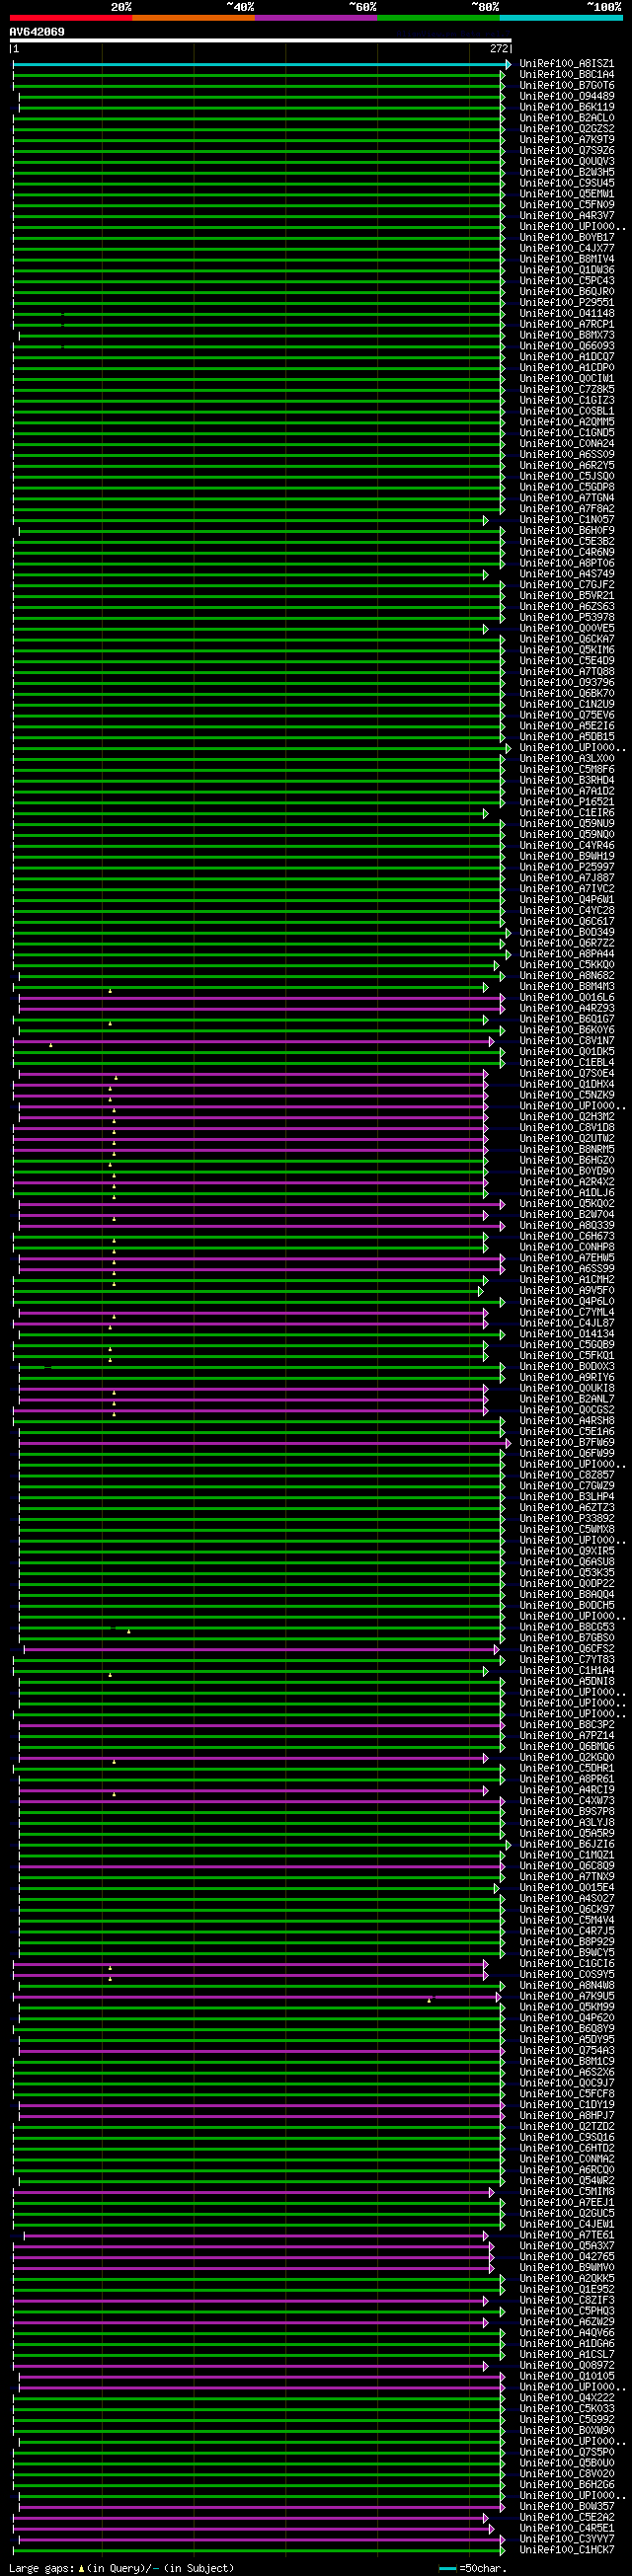Select hit label UniRef100_B8M4M3
This screenshot has width=632, height=2576.
(567, 987)
